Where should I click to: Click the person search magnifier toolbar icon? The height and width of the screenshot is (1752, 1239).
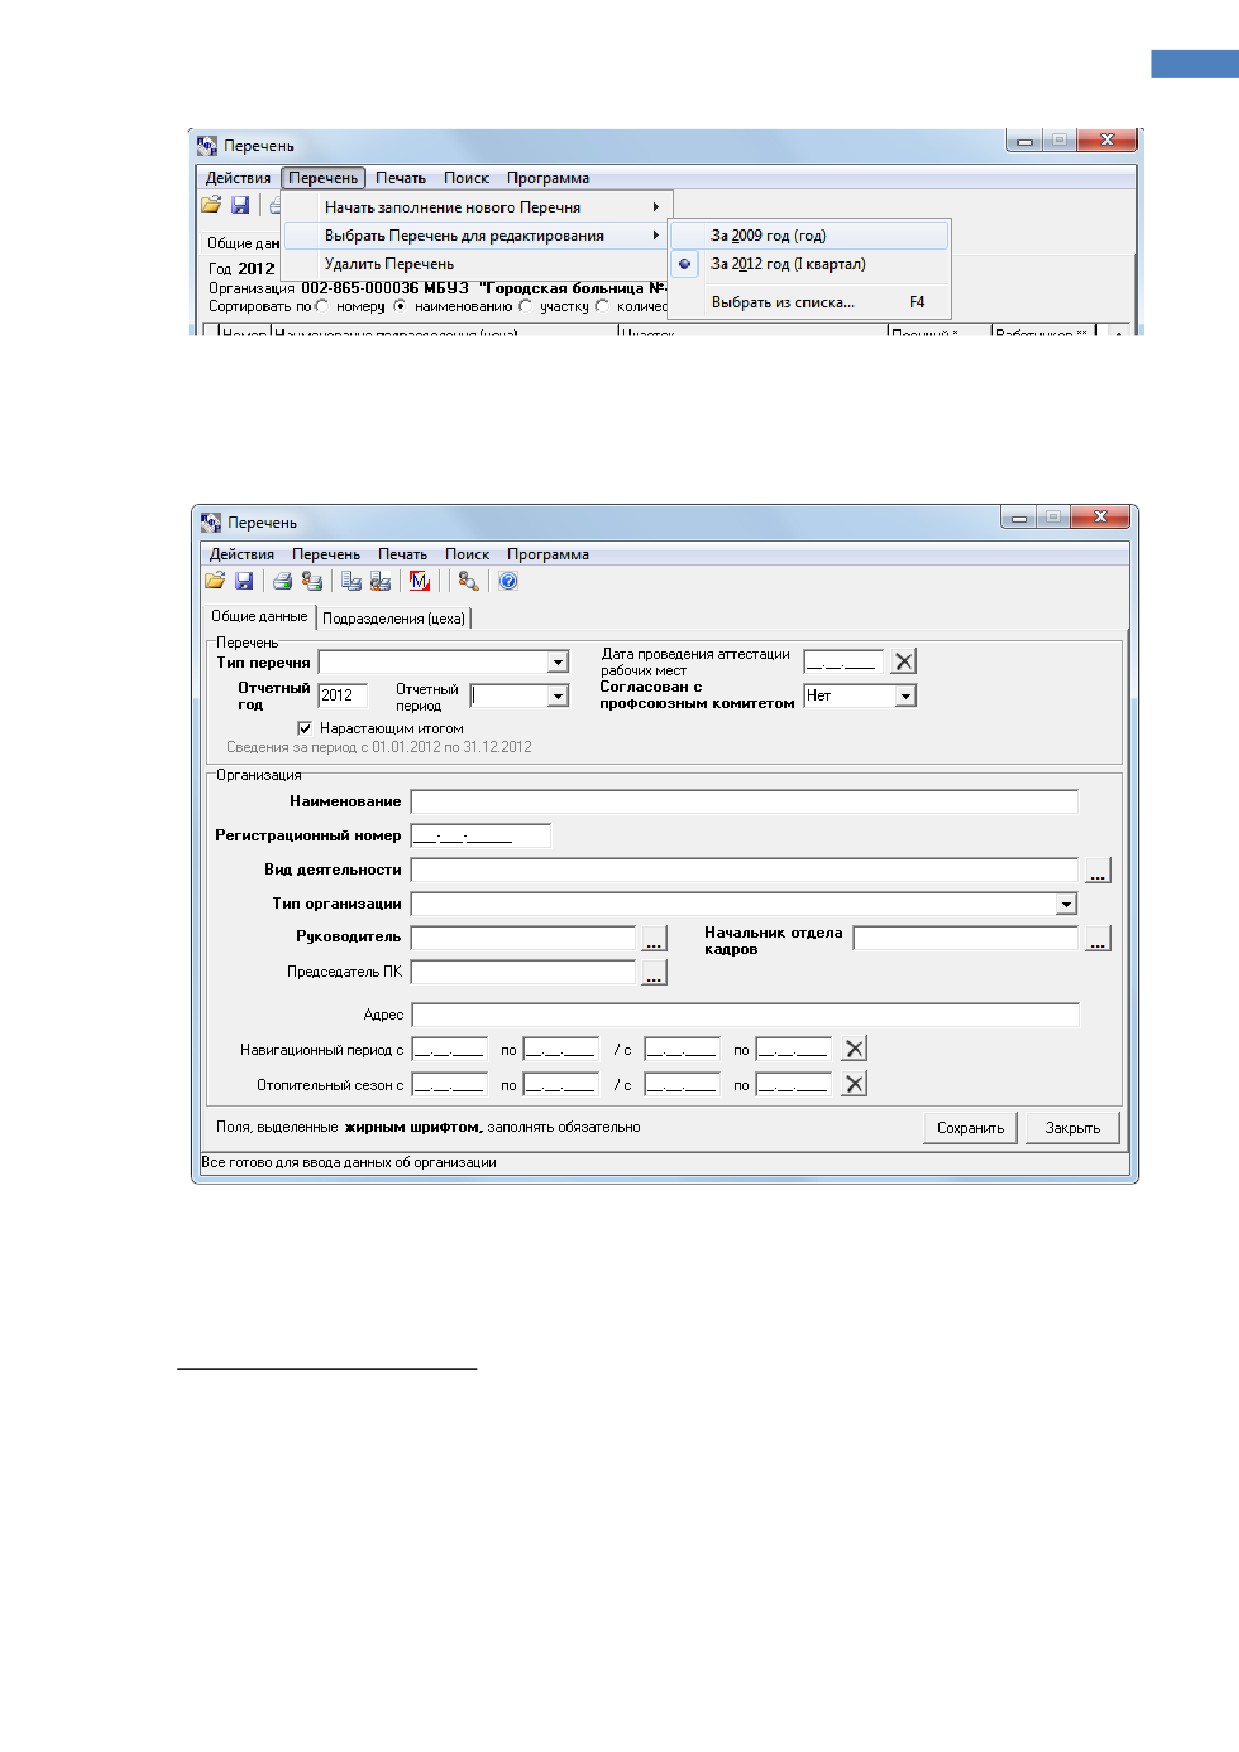point(468,581)
